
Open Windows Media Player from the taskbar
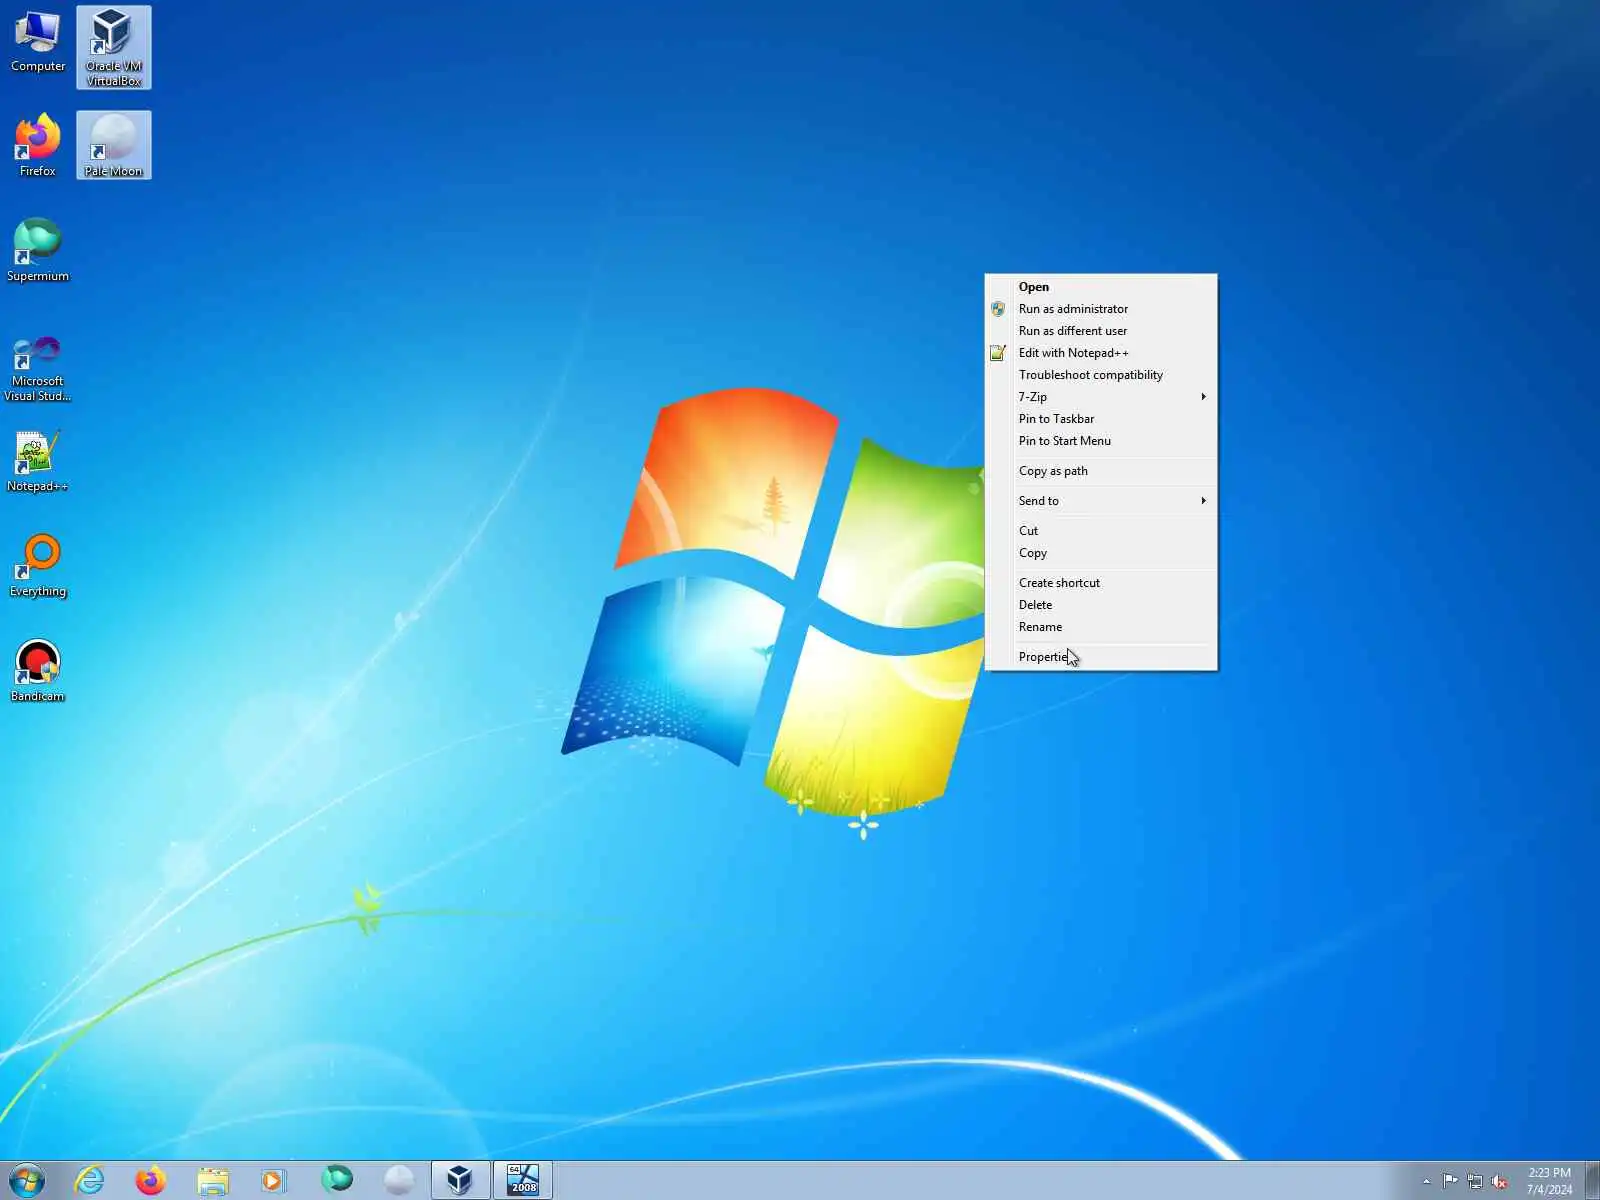tap(274, 1180)
